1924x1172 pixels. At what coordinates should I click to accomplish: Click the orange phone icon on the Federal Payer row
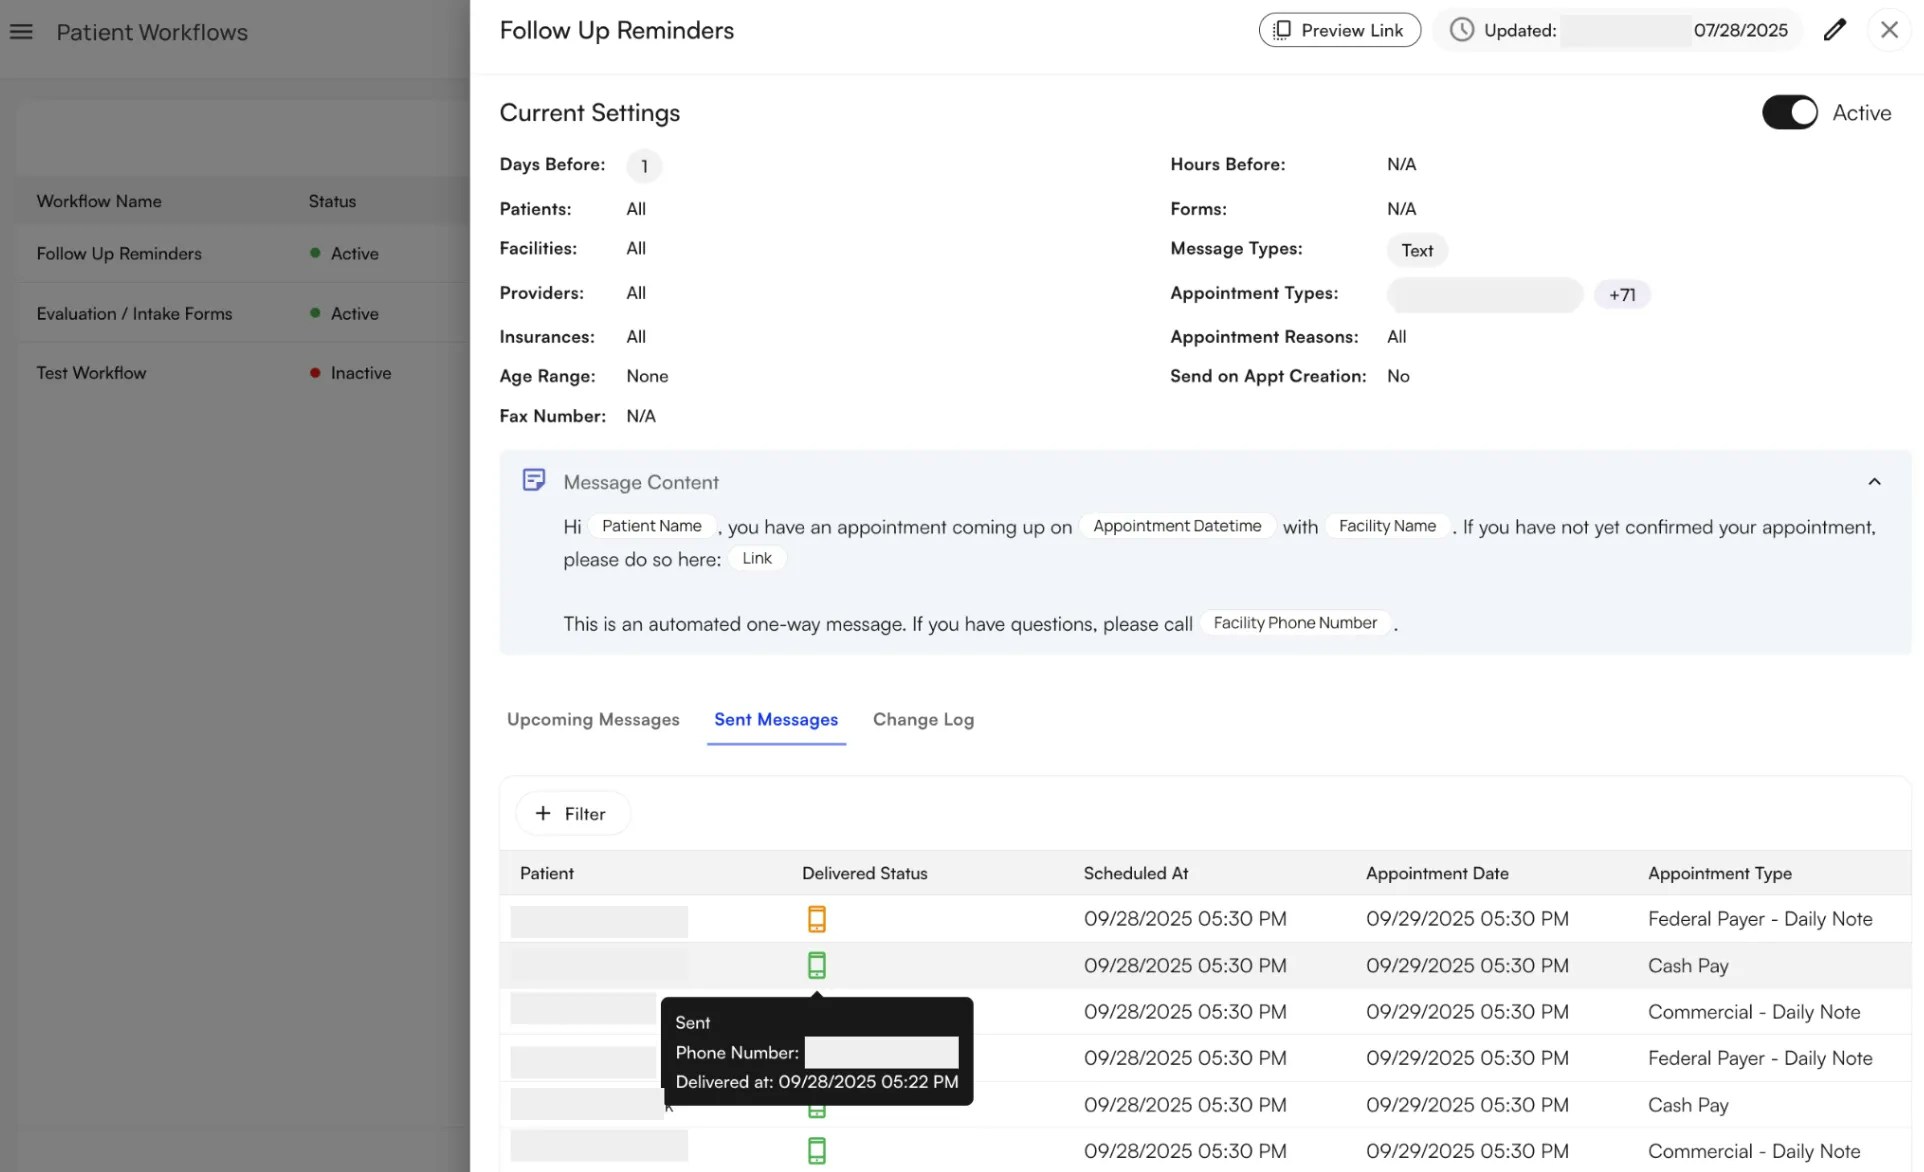click(x=818, y=918)
